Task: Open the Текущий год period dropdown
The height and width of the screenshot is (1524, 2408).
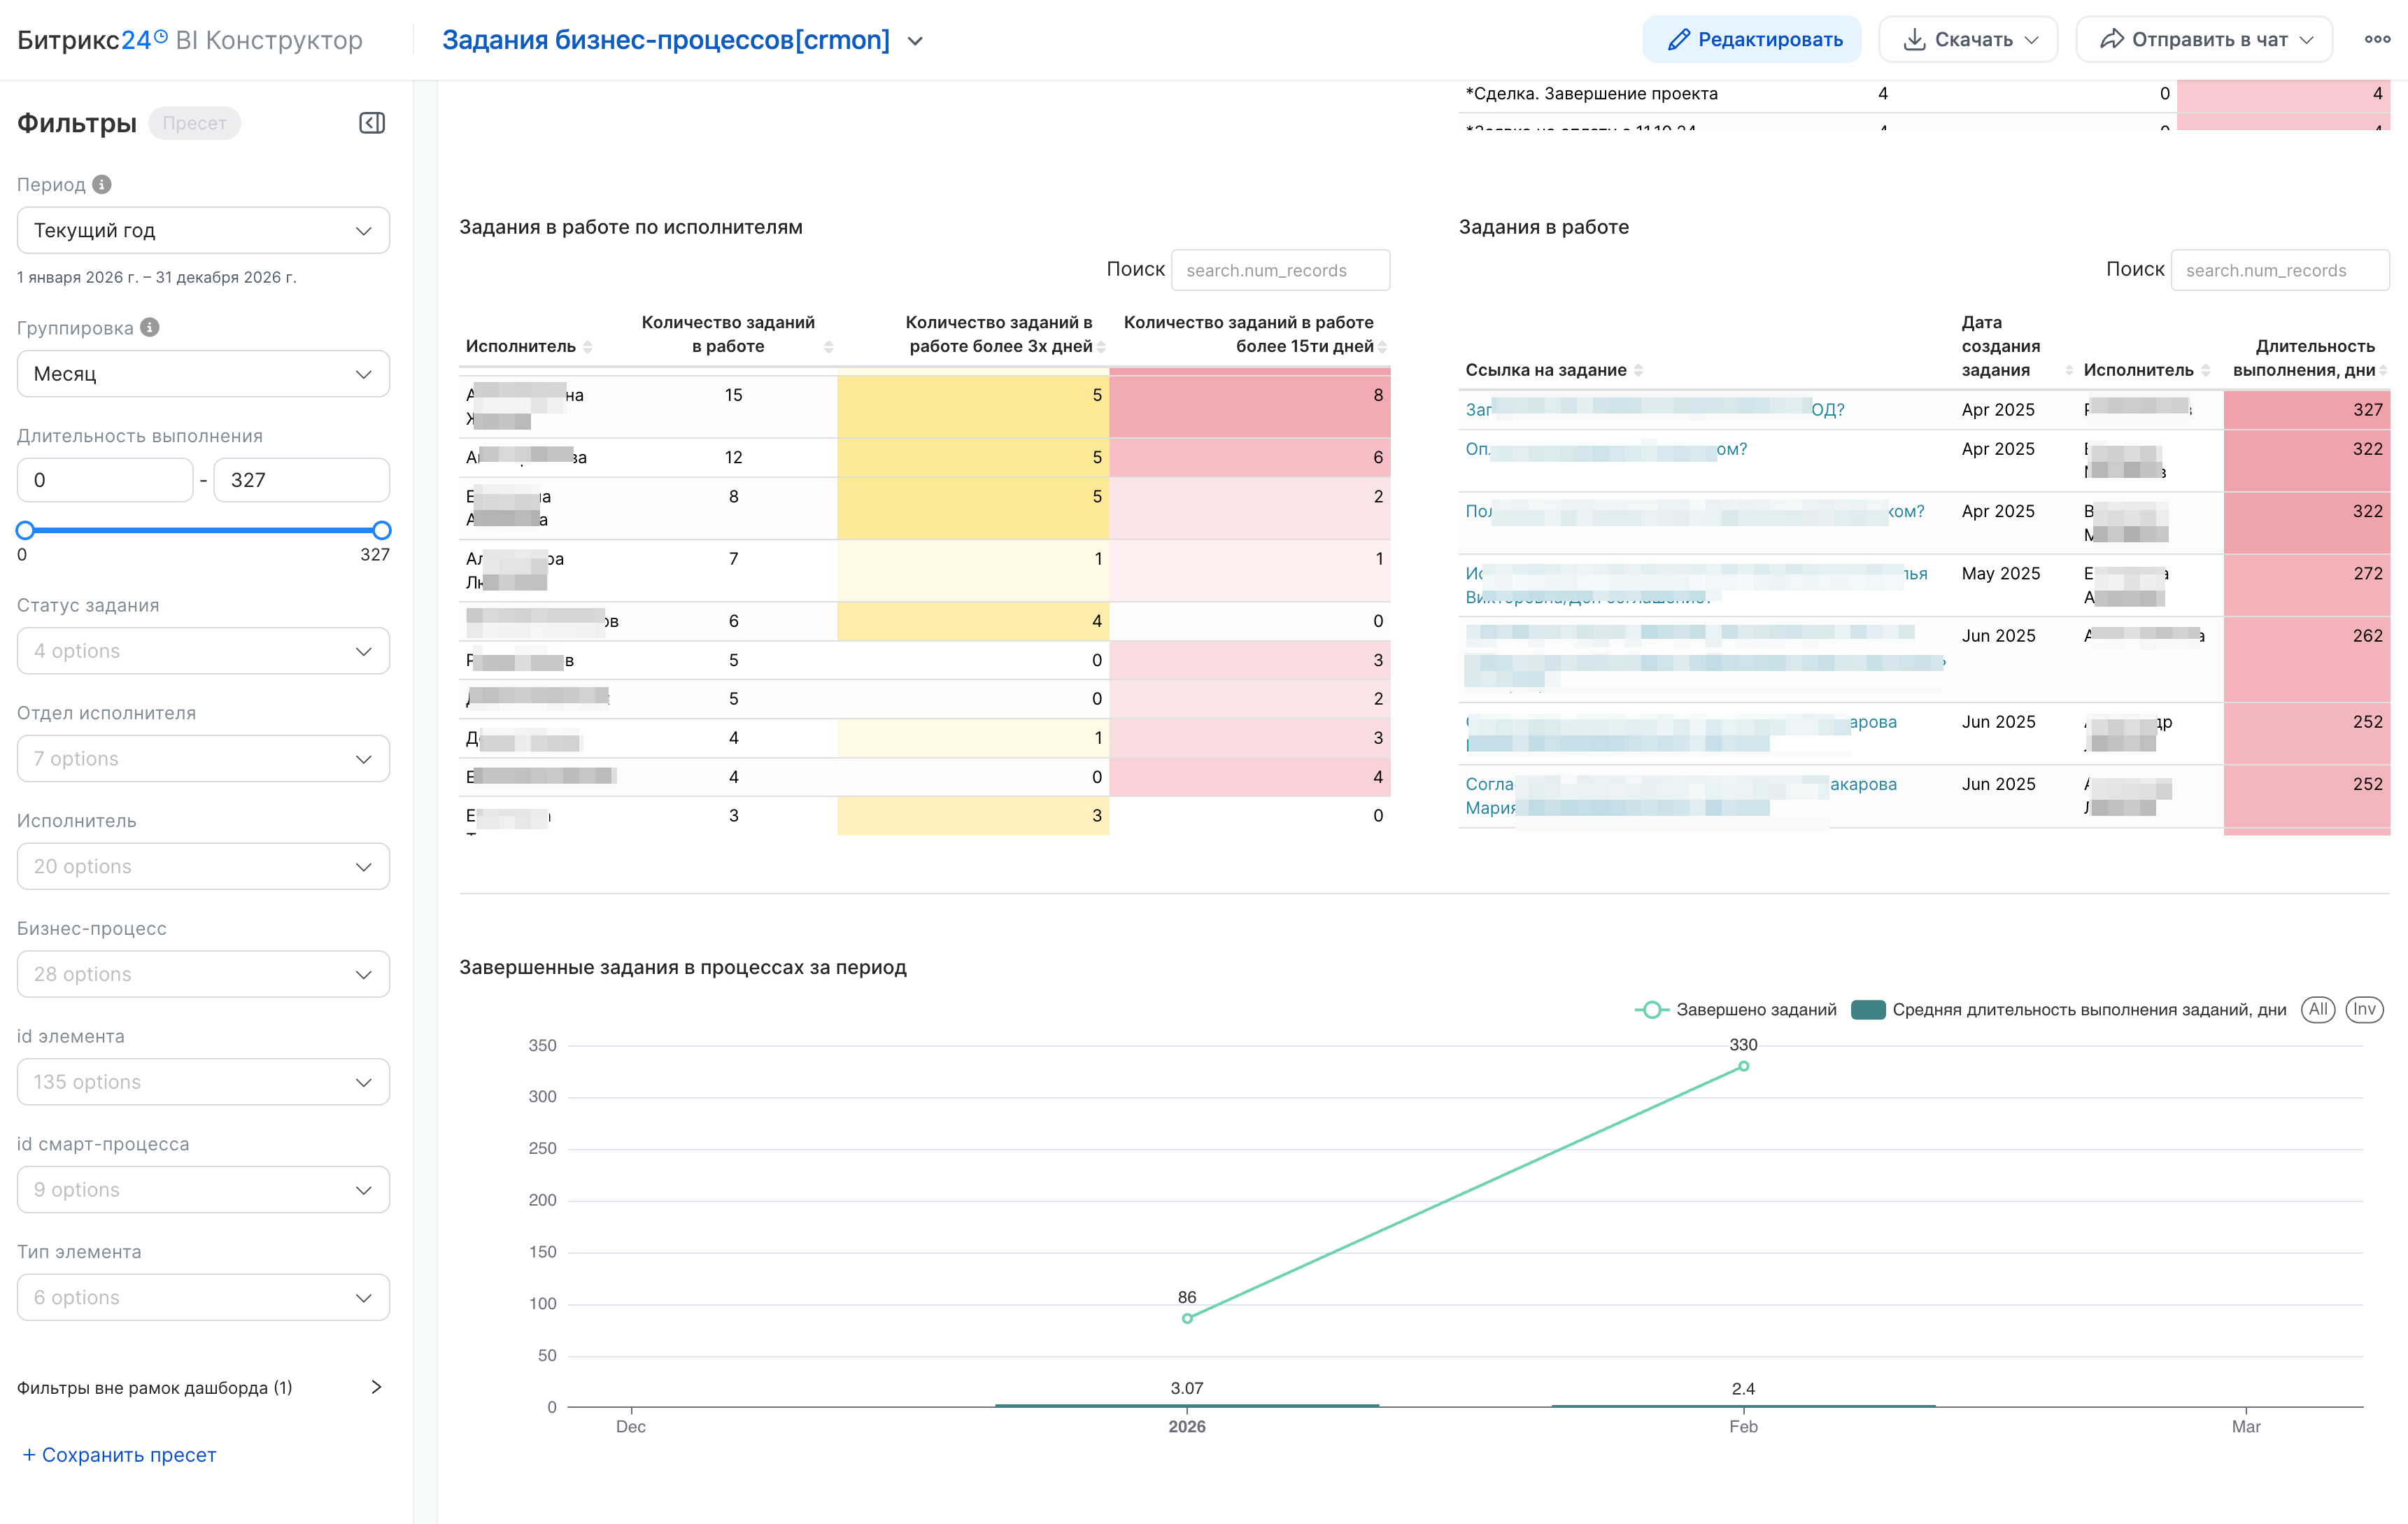Action: pos(203,231)
